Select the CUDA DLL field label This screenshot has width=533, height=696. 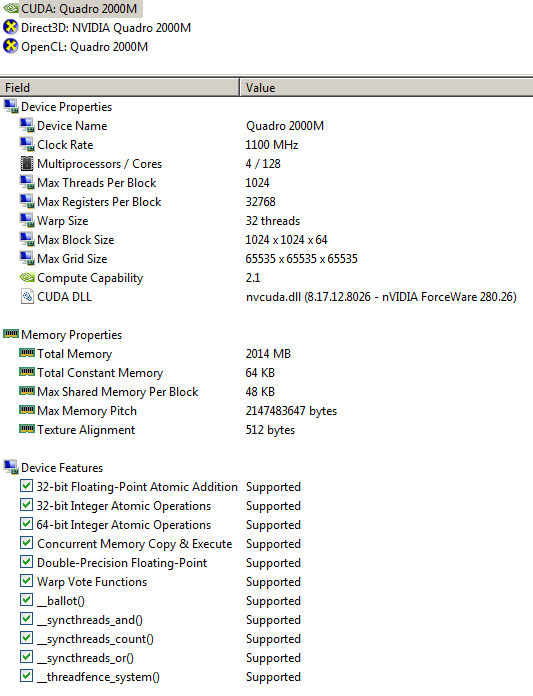click(64, 297)
